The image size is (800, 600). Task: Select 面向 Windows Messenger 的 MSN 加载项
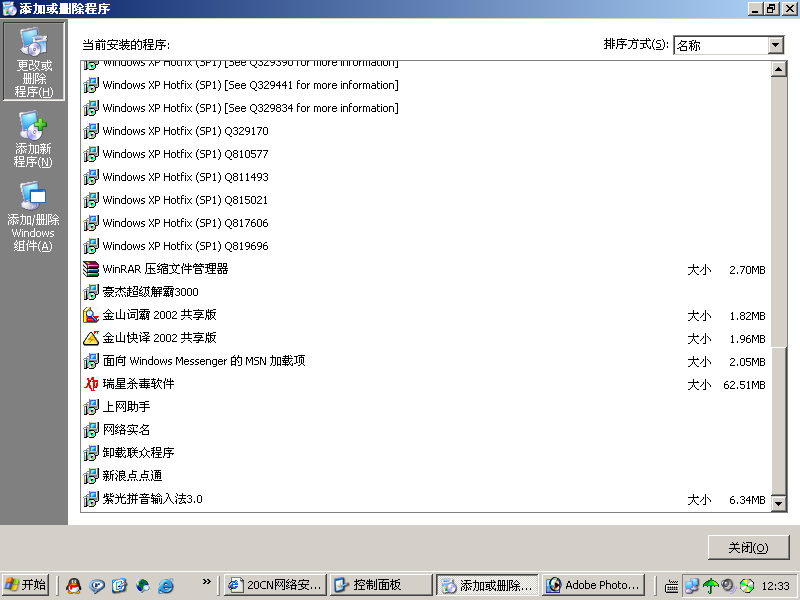pyautogui.click(x=204, y=361)
